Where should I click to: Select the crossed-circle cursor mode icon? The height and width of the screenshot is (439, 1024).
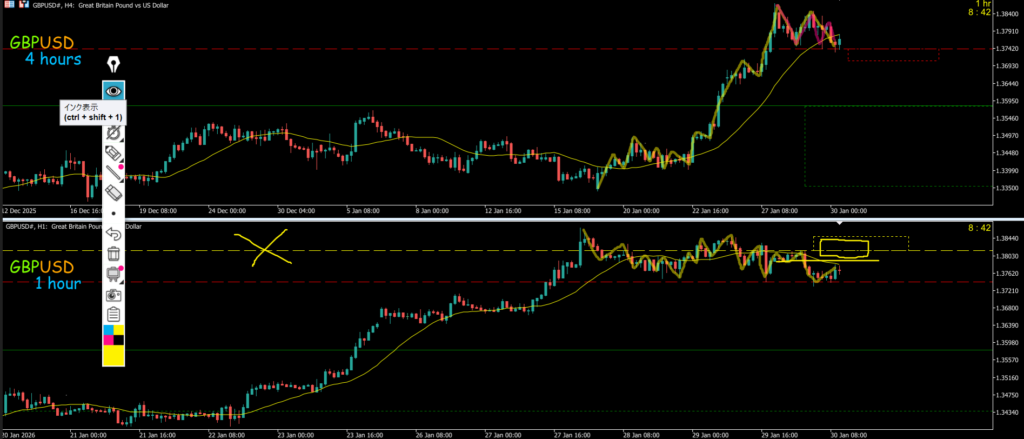[114, 131]
